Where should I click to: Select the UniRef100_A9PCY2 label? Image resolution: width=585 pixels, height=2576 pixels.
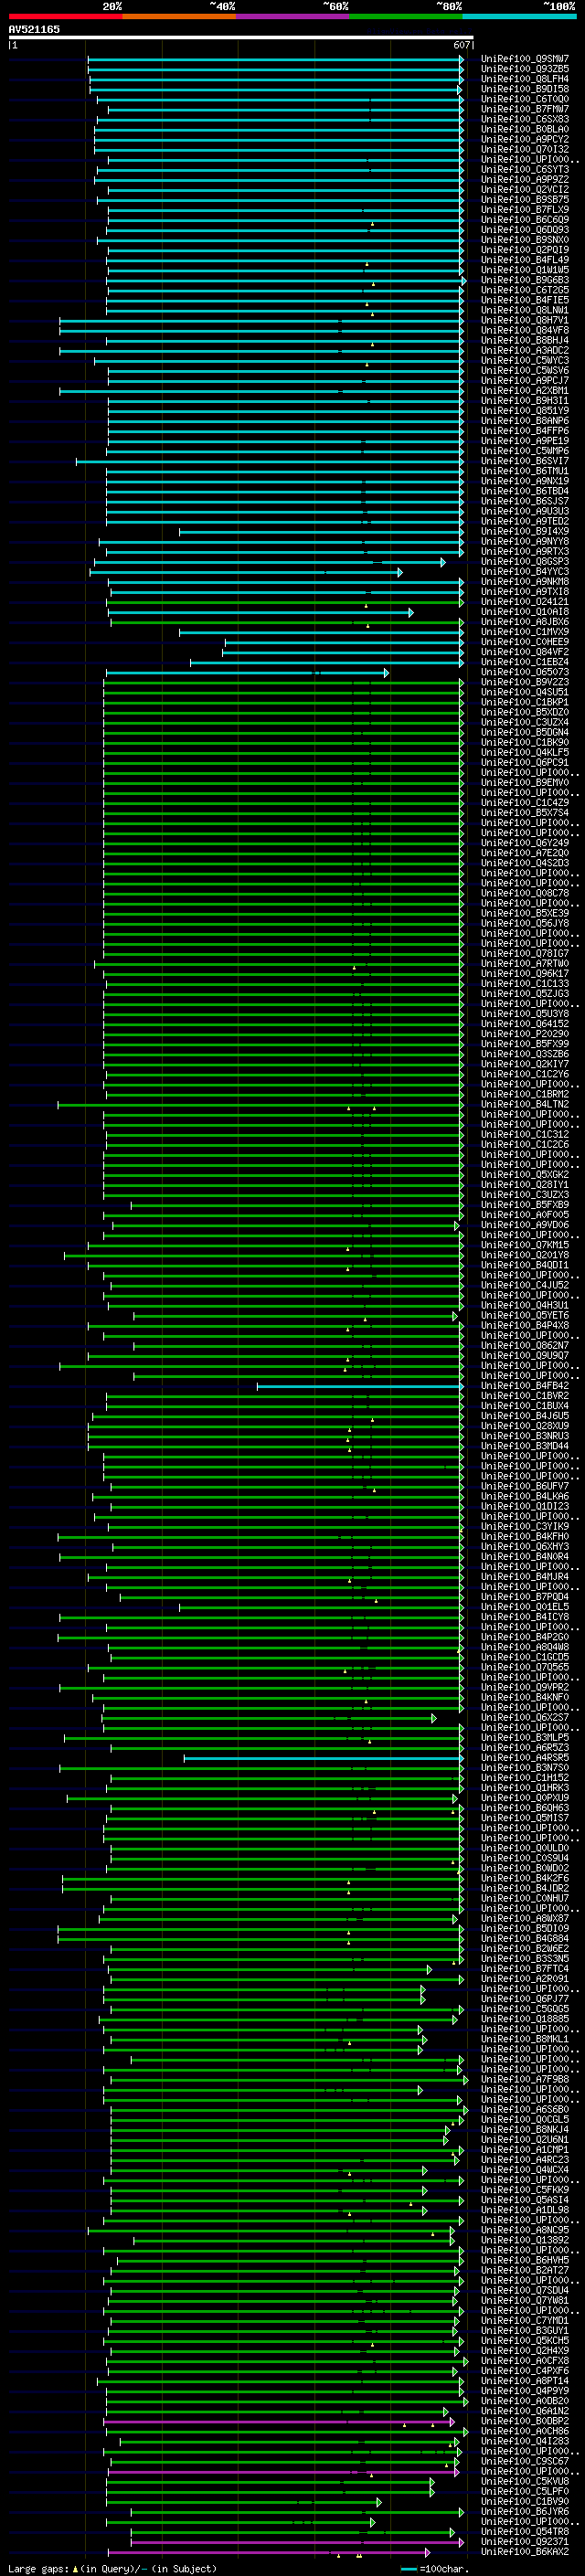click(525, 139)
